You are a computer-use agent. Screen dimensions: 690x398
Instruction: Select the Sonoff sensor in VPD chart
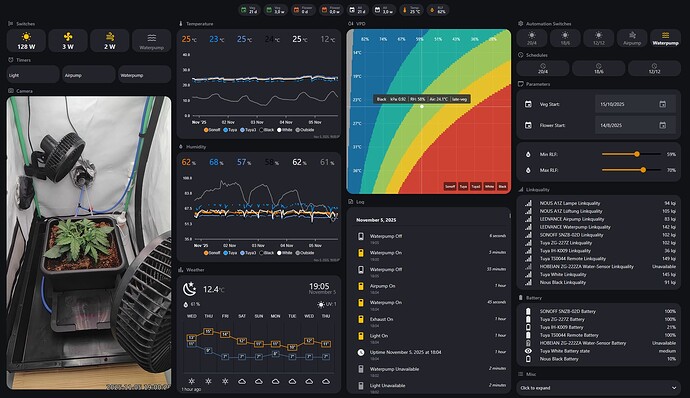450,187
